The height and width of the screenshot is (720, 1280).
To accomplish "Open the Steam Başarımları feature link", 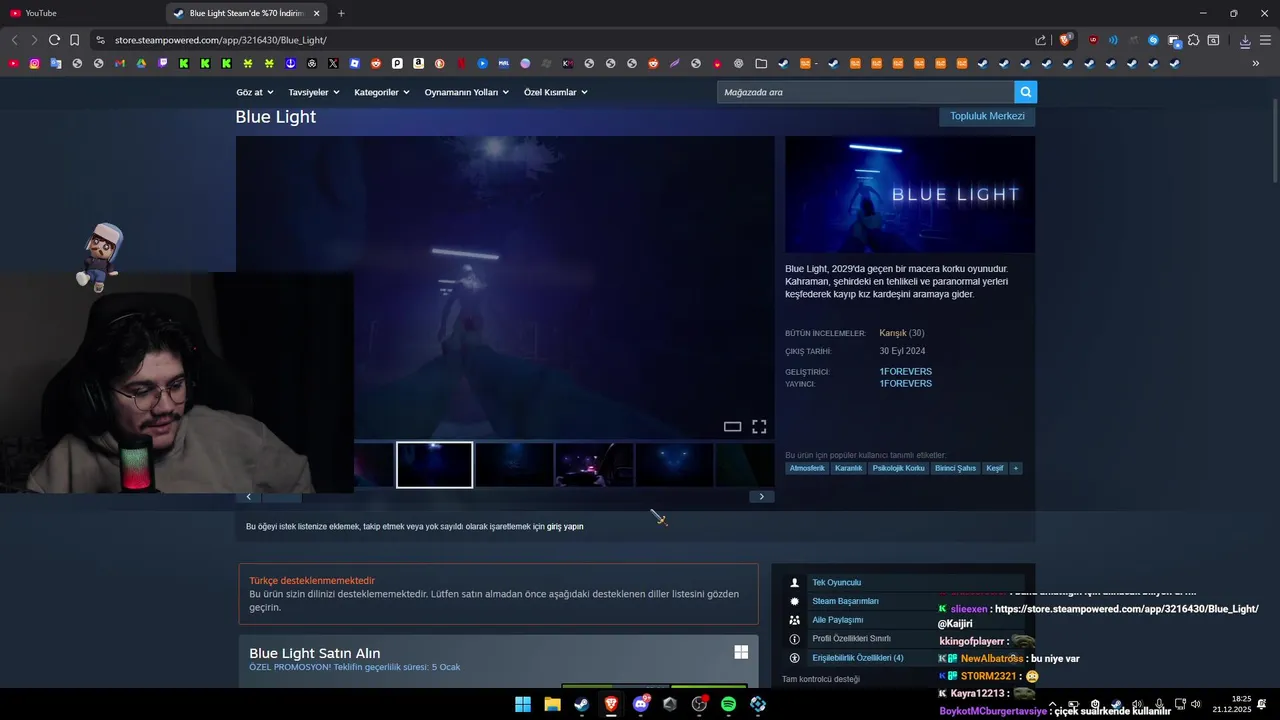I will [x=845, y=601].
